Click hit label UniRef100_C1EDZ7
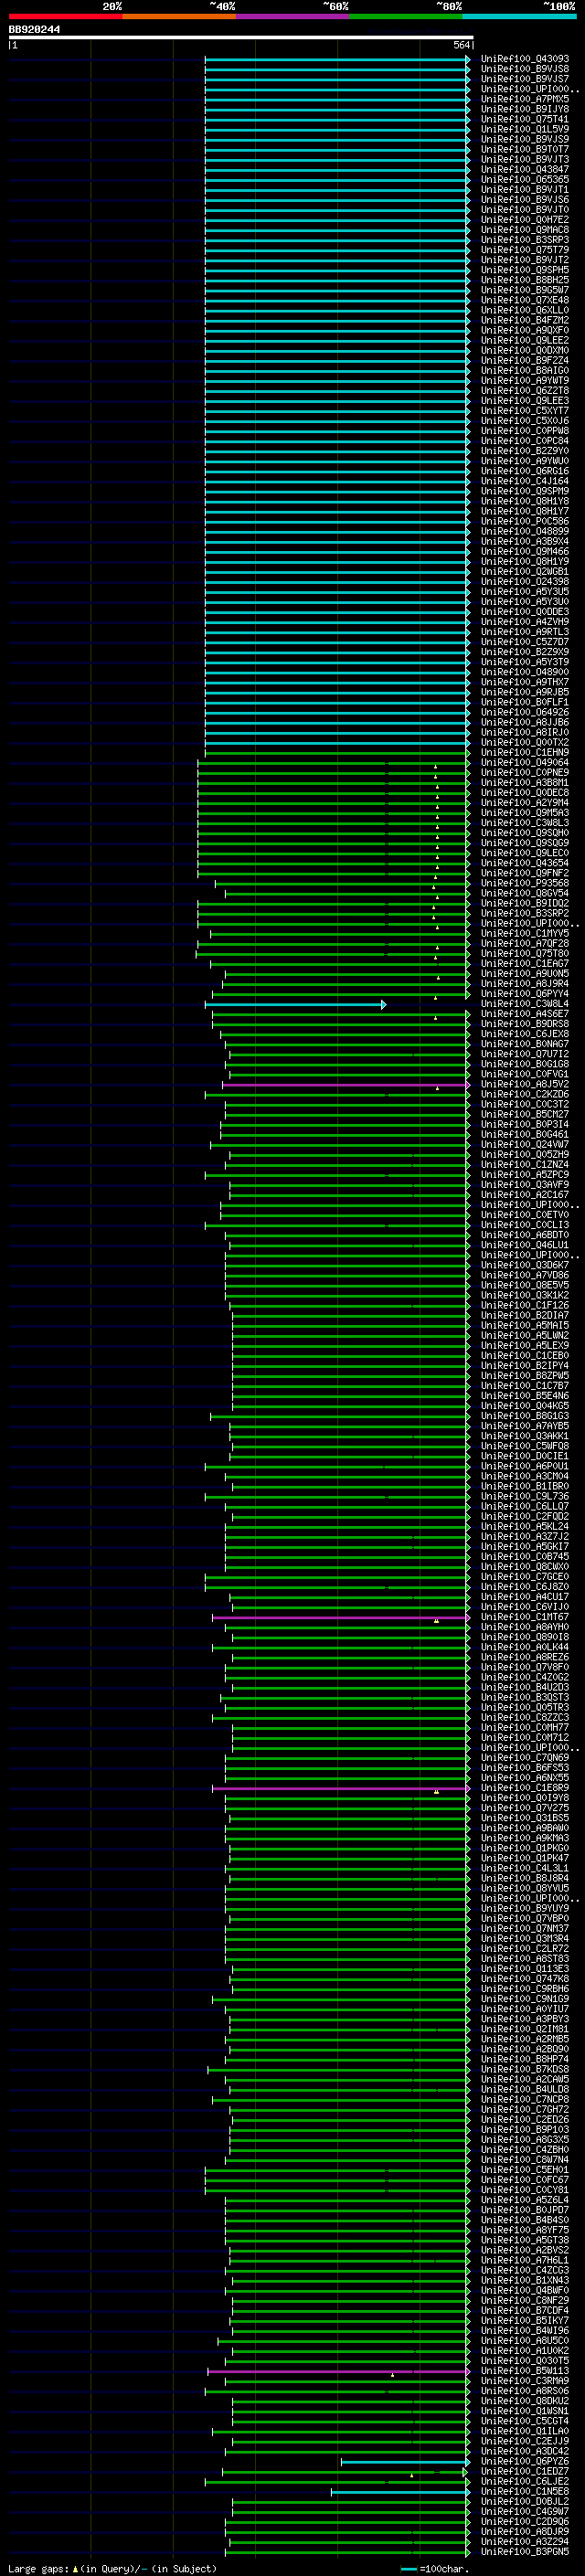Image resolution: width=585 pixels, height=2576 pixels. (x=525, y=2472)
